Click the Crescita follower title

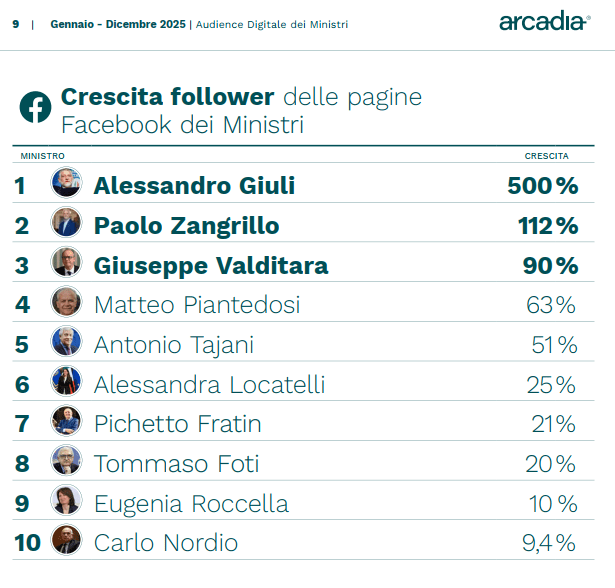pyautogui.click(x=168, y=97)
